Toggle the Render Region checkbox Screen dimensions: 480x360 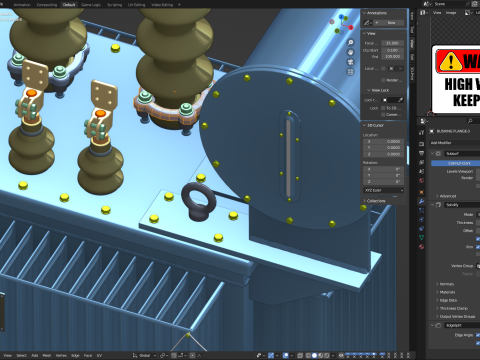[383, 80]
